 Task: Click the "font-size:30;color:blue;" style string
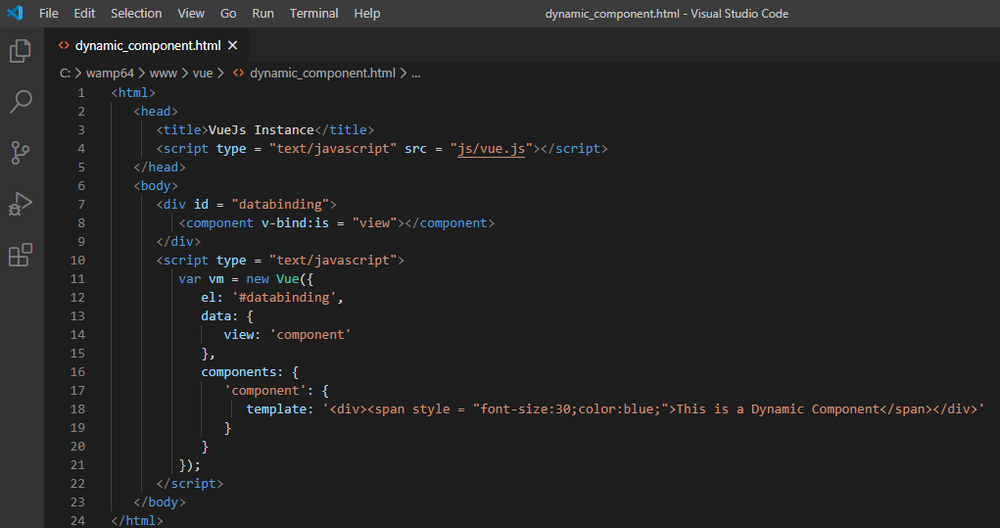coord(570,409)
